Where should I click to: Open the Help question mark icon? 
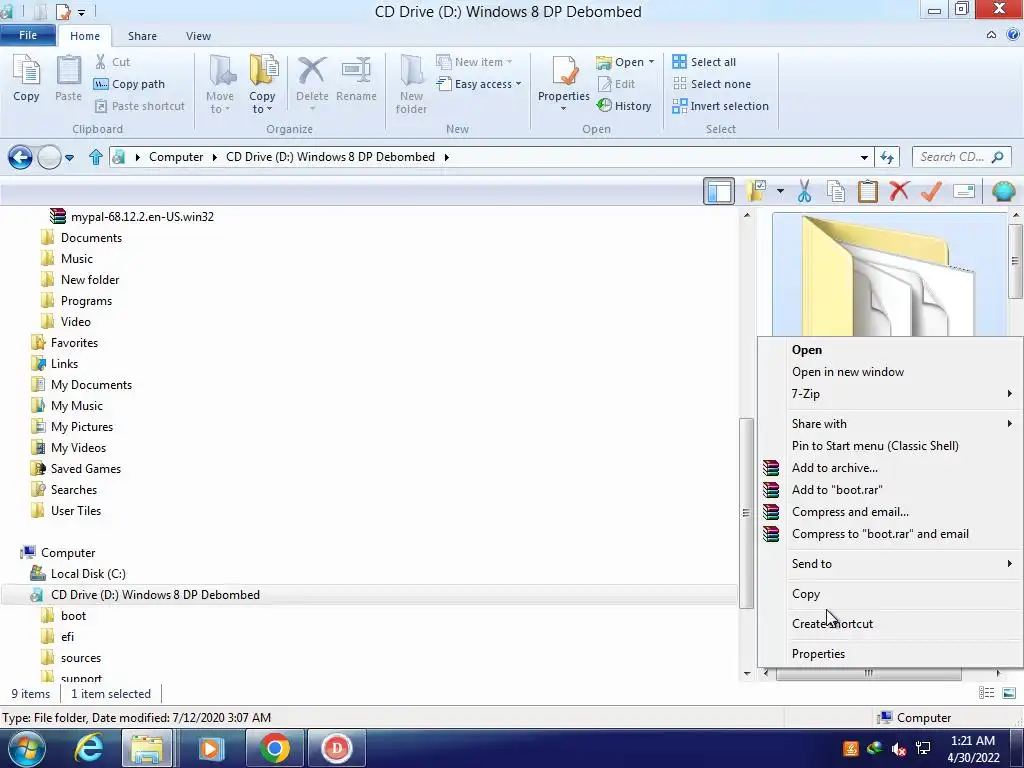coord(1012,35)
